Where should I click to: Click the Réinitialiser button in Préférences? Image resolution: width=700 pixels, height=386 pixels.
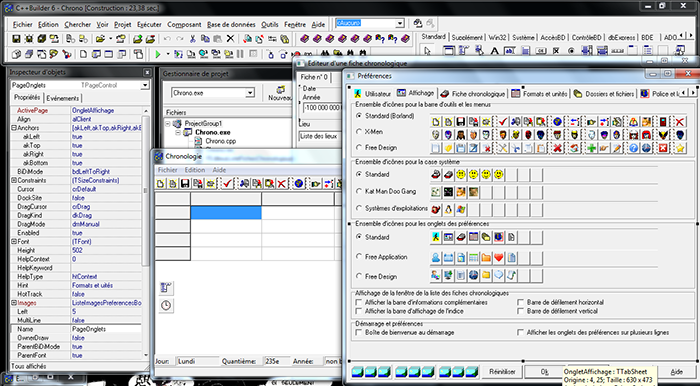coord(502,371)
